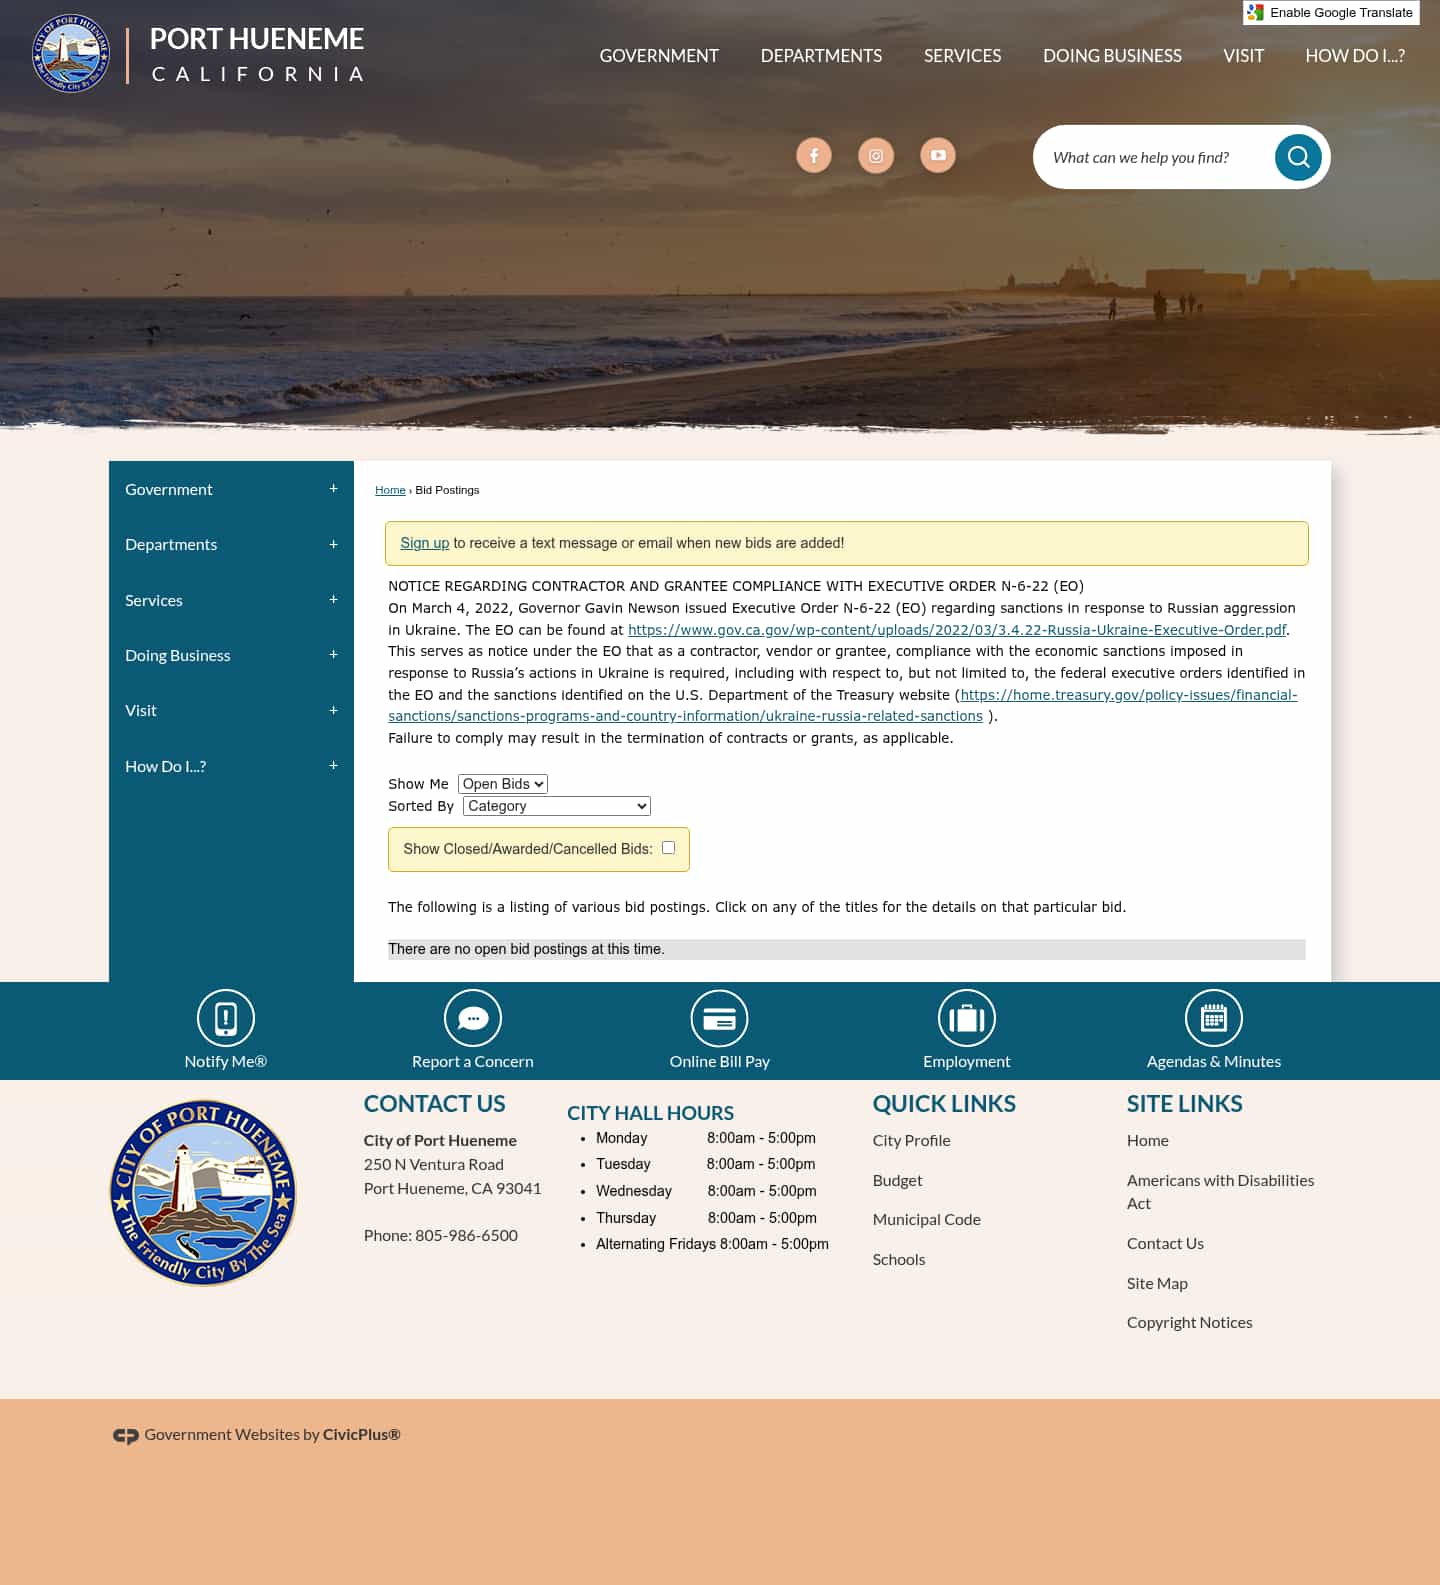Click the 'Bid Postings' breadcrumb text
Image resolution: width=1440 pixels, height=1585 pixels.
tap(447, 490)
